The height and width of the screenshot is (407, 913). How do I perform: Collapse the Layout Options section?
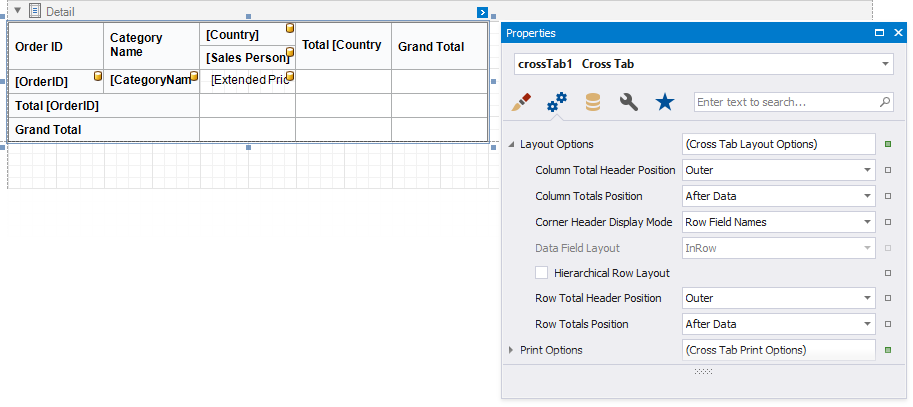[x=512, y=144]
